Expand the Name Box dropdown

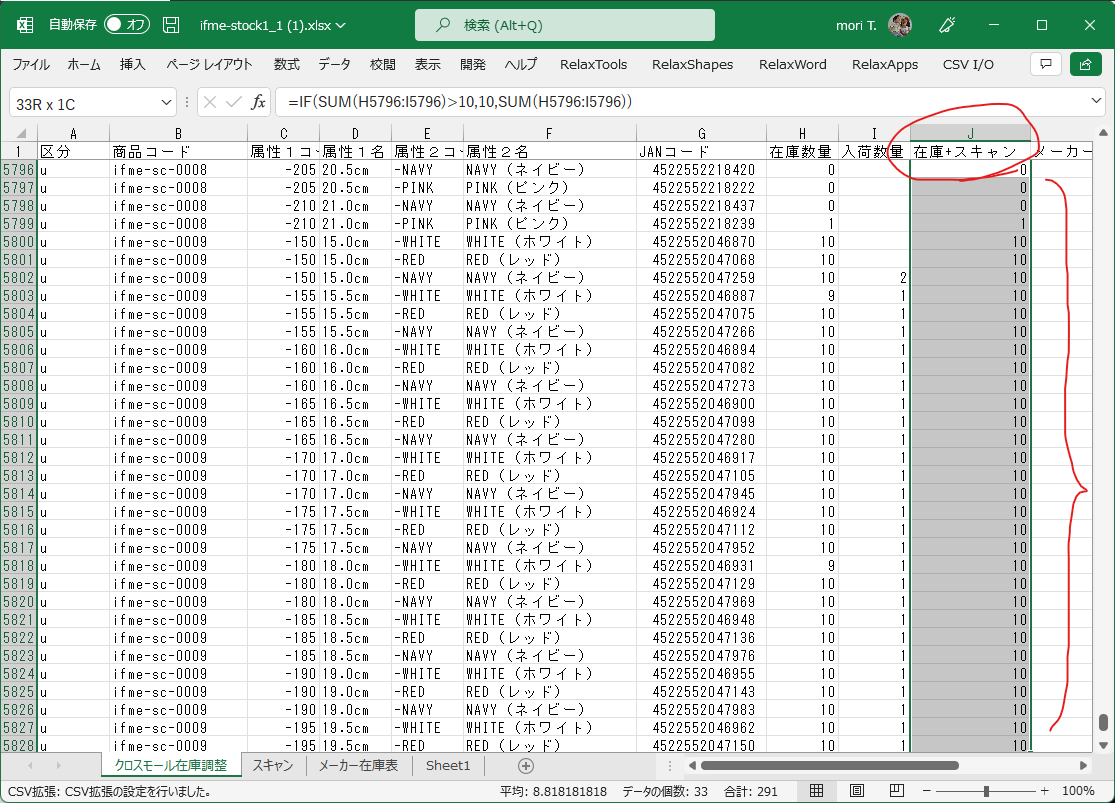point(166,103)
